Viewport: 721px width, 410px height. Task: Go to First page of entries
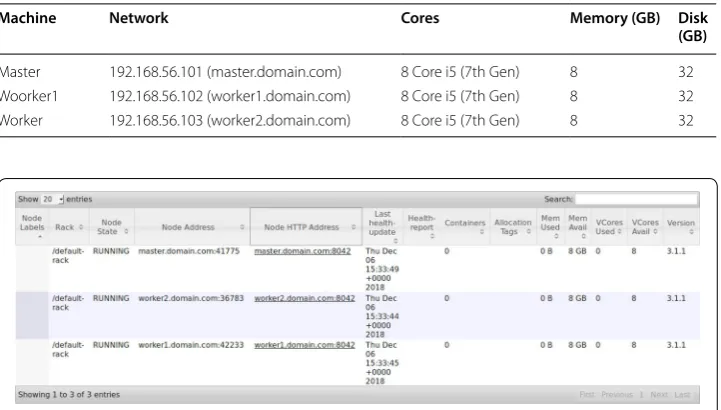[x=587, y=394]
